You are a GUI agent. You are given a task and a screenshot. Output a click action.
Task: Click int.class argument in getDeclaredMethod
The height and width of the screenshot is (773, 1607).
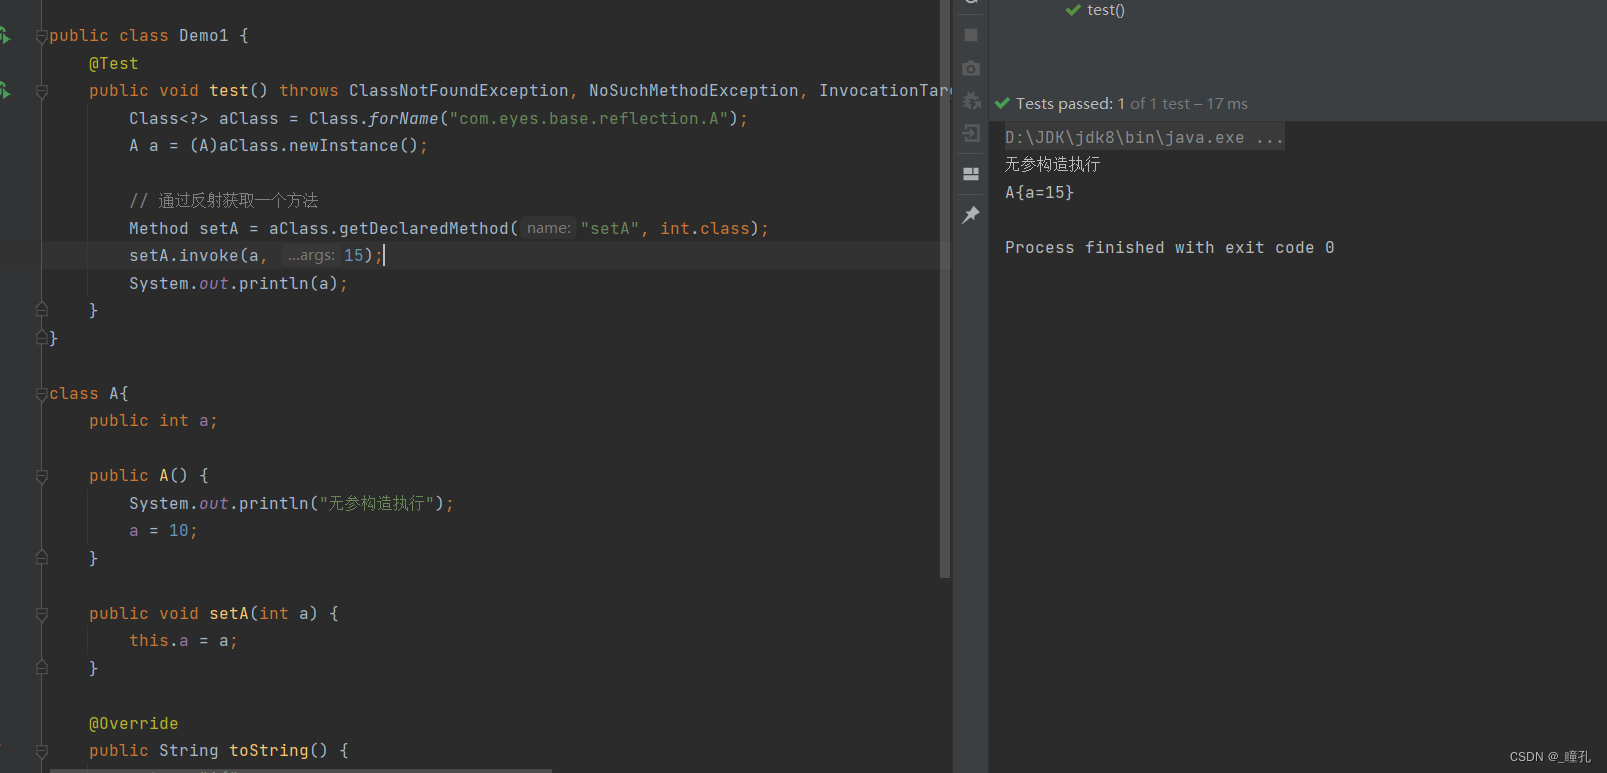[x=705, y=229]
